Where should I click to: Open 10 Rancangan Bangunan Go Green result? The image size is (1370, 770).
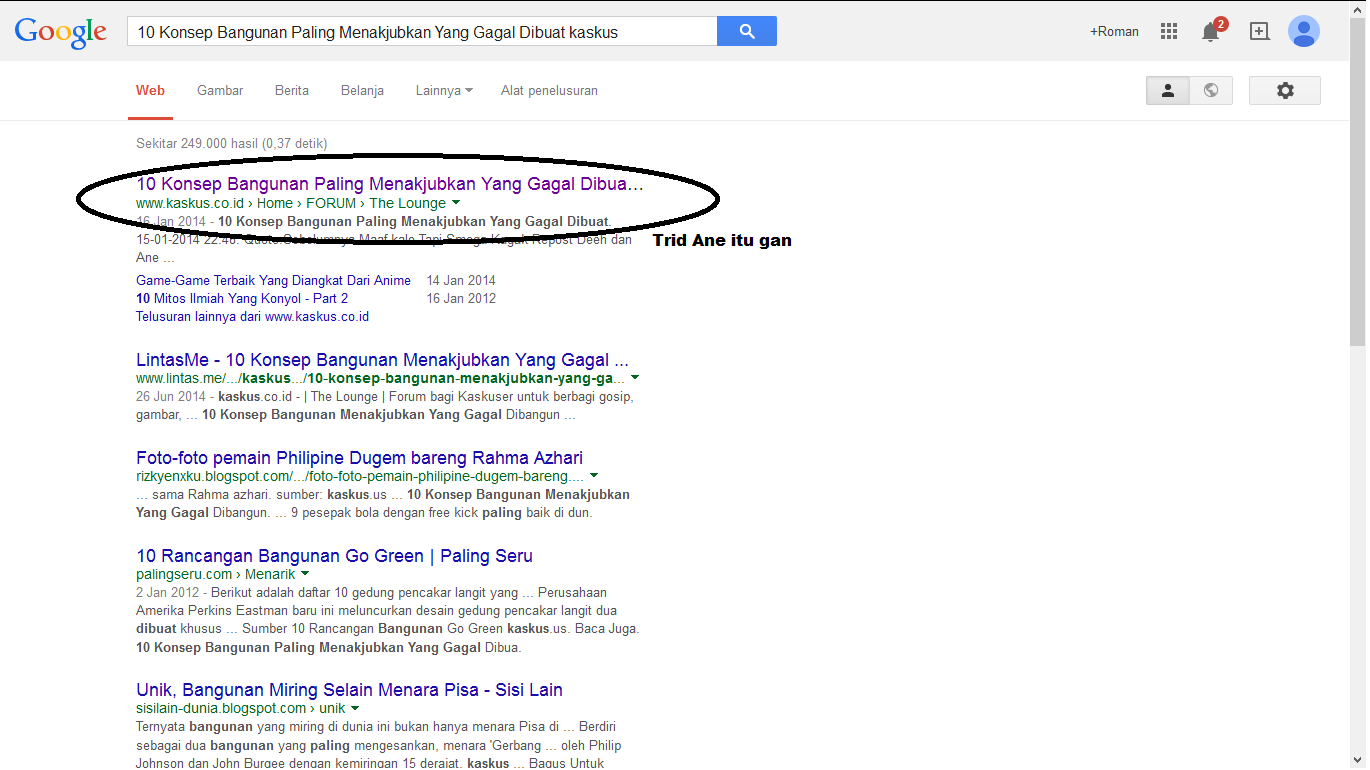click(x=334, y=556)
